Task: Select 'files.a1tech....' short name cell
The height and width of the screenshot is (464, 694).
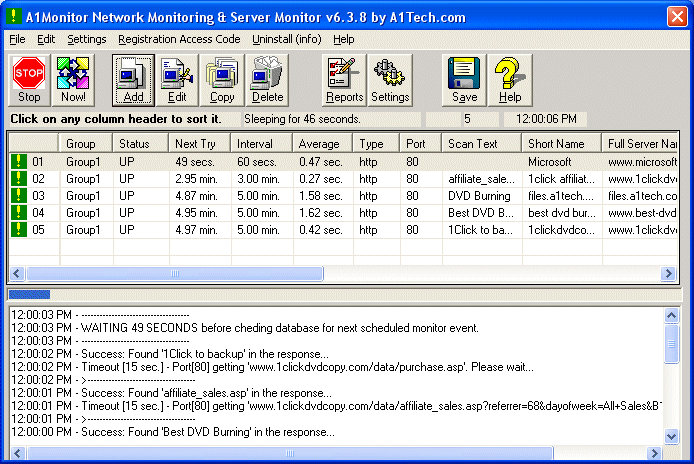Action: click(561, 196)
